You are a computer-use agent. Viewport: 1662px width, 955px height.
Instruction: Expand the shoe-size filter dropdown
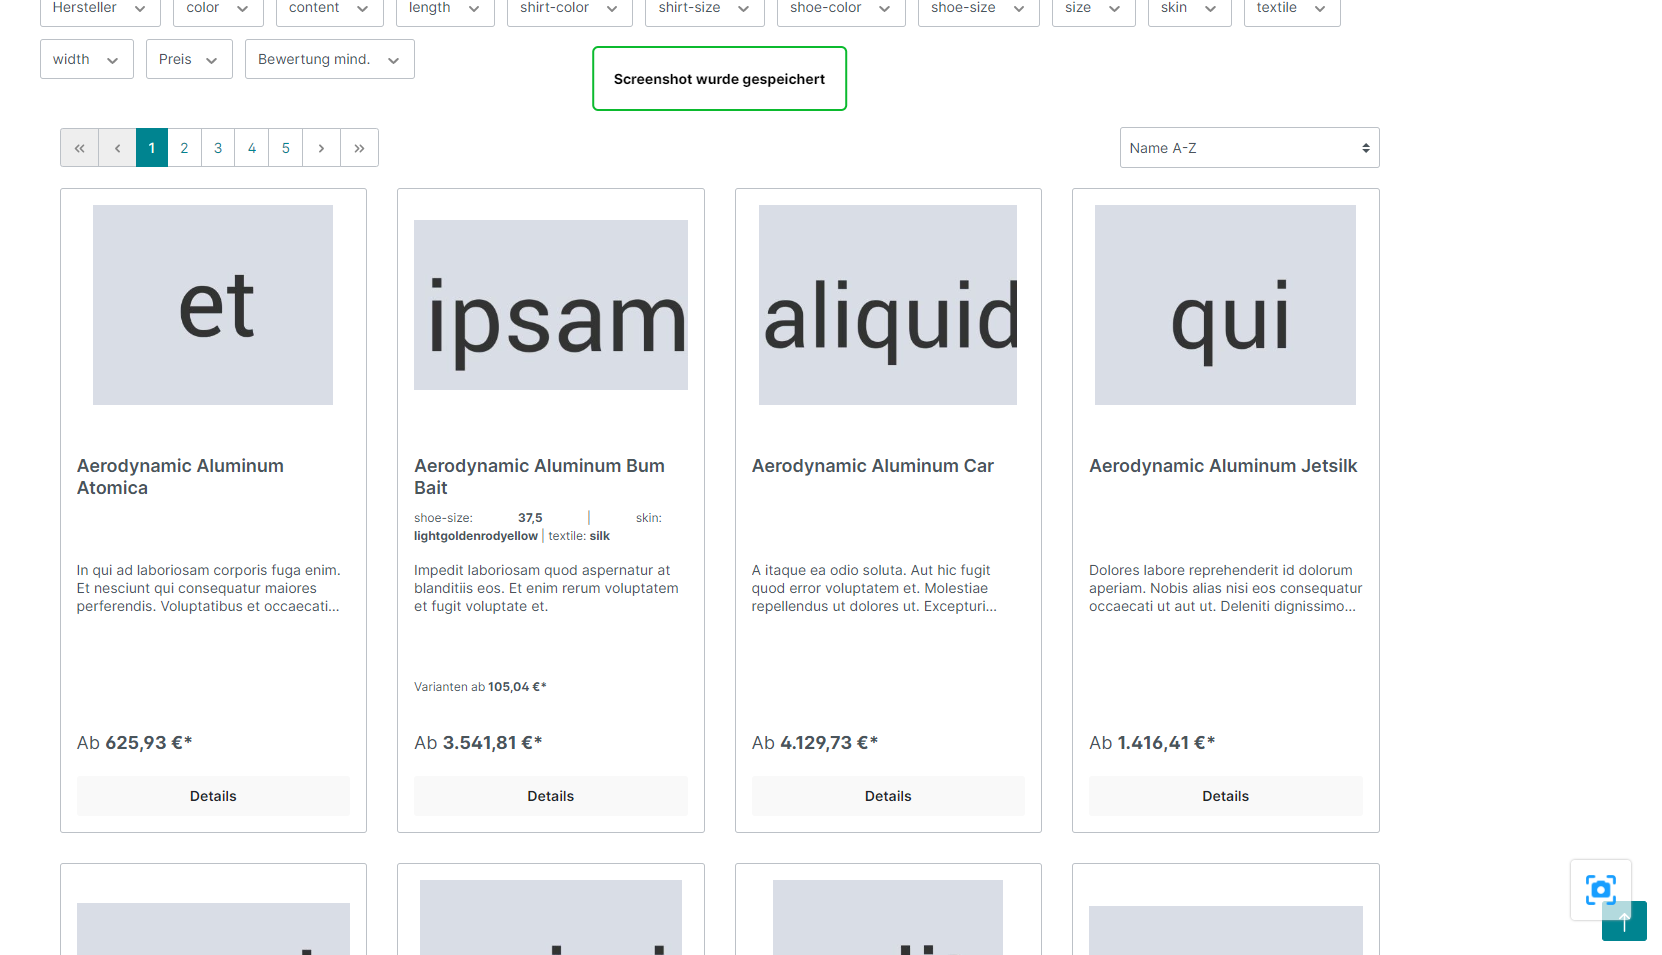(979, 8)
